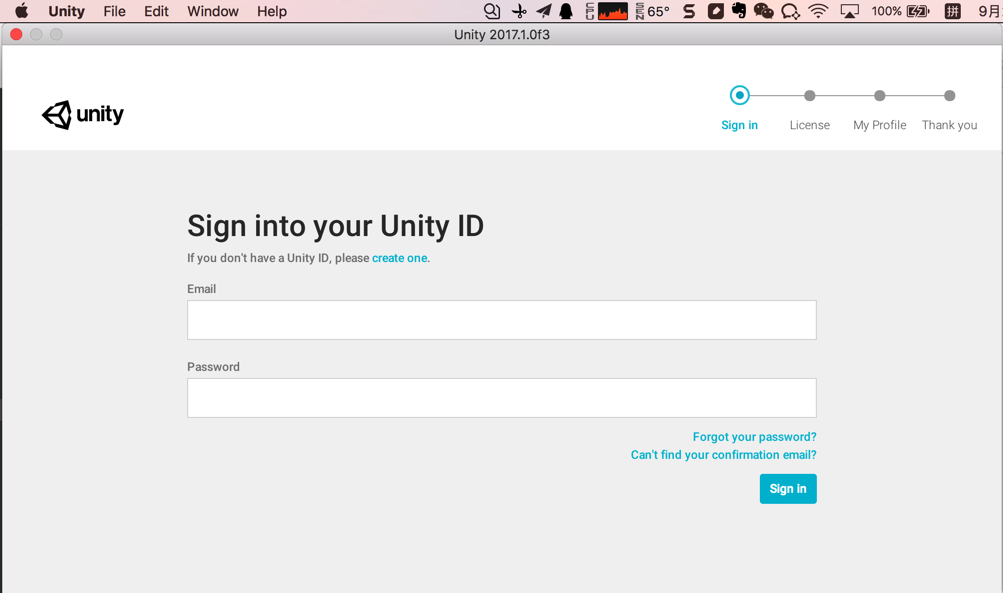The image size is (1003, 593).
Task: Select the Thank you step dot
Action: tap(949, 95)
